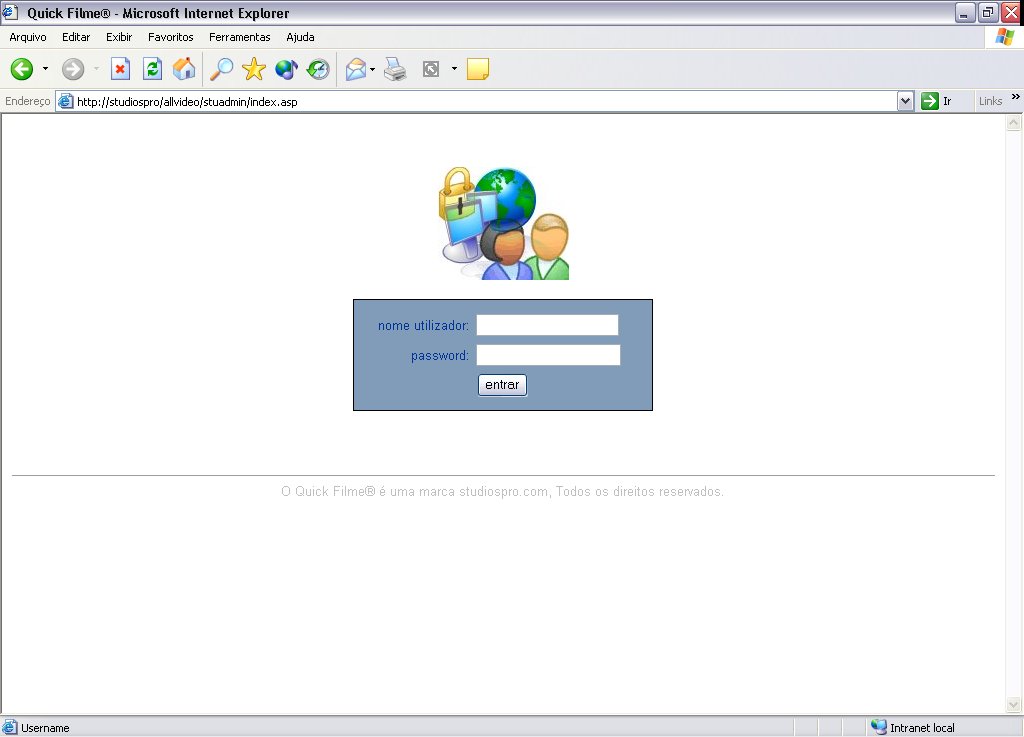Open Favorites star icon
1024x737 pixels.
point(254,69)
